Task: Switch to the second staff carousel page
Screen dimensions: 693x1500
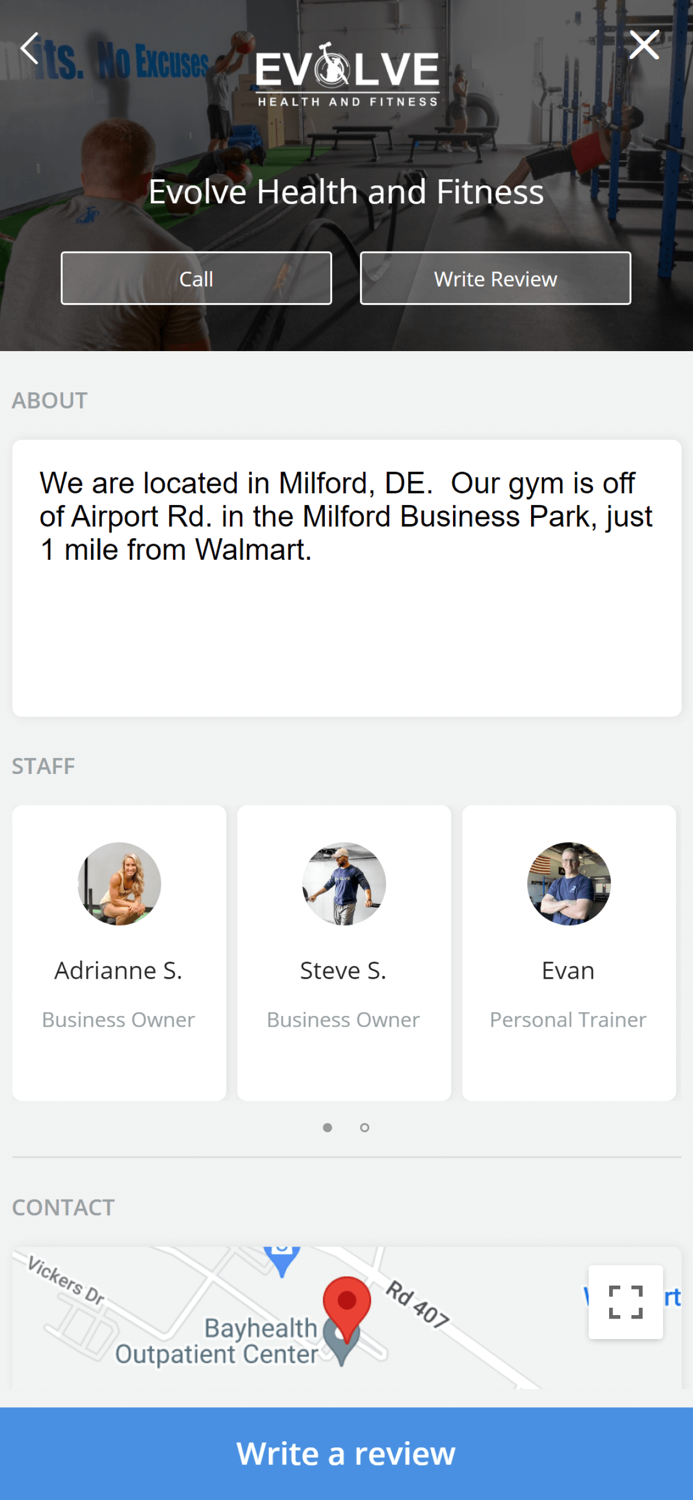Action: tap(364, 1127)
